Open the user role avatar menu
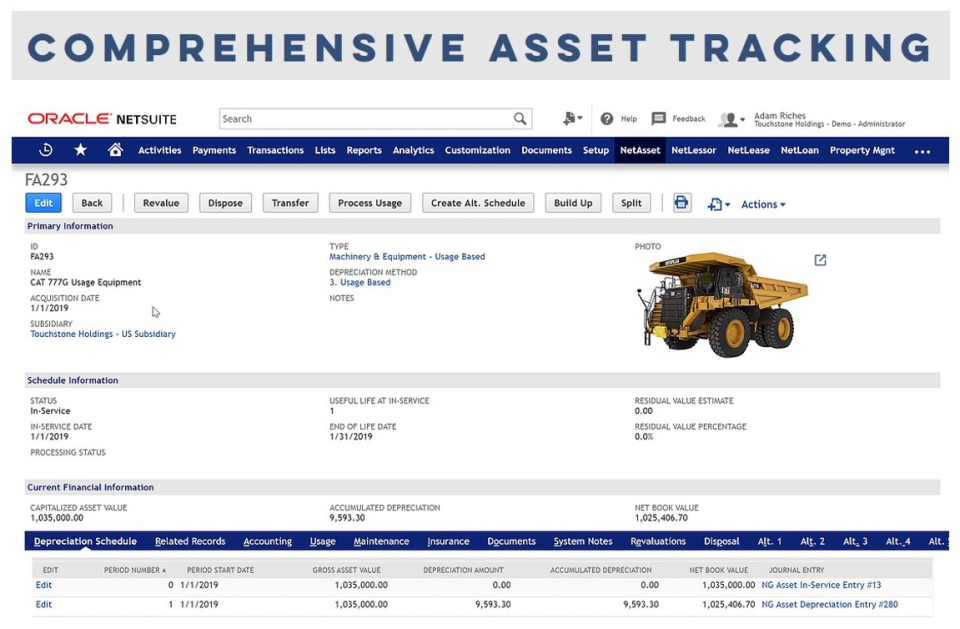This screenshot has height=629, width=960. (732, 119)
